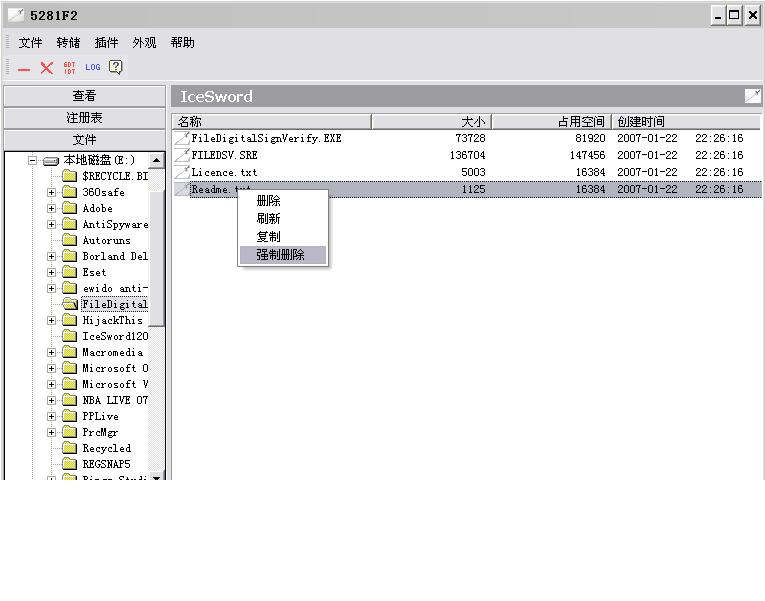Click the local disk (E:) drive icon
765x601 pixels.
[51, 160]
